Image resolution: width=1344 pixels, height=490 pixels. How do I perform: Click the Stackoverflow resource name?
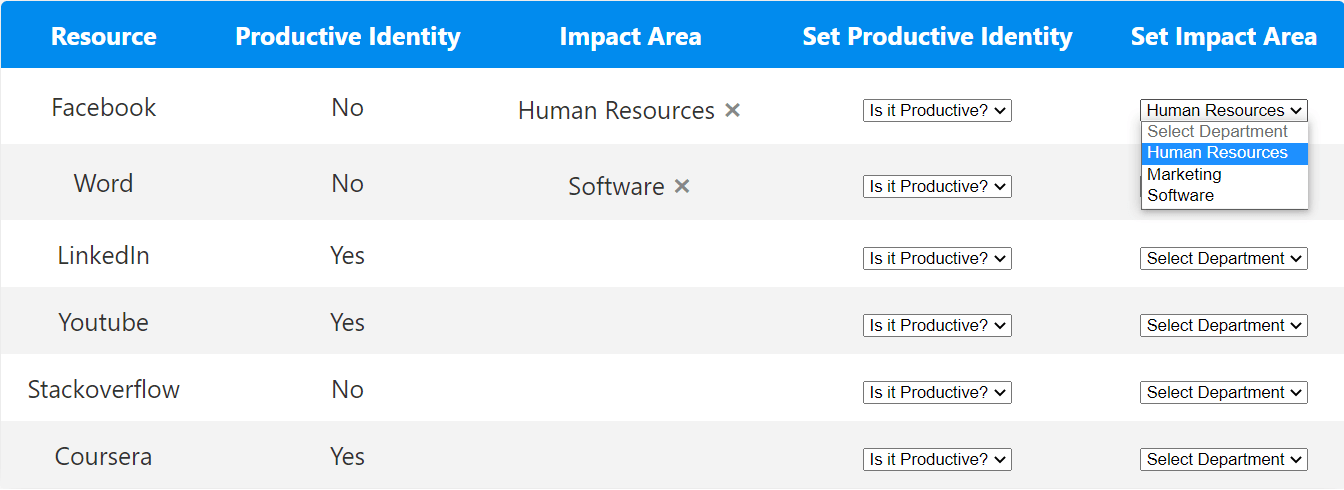pos(103,389)
